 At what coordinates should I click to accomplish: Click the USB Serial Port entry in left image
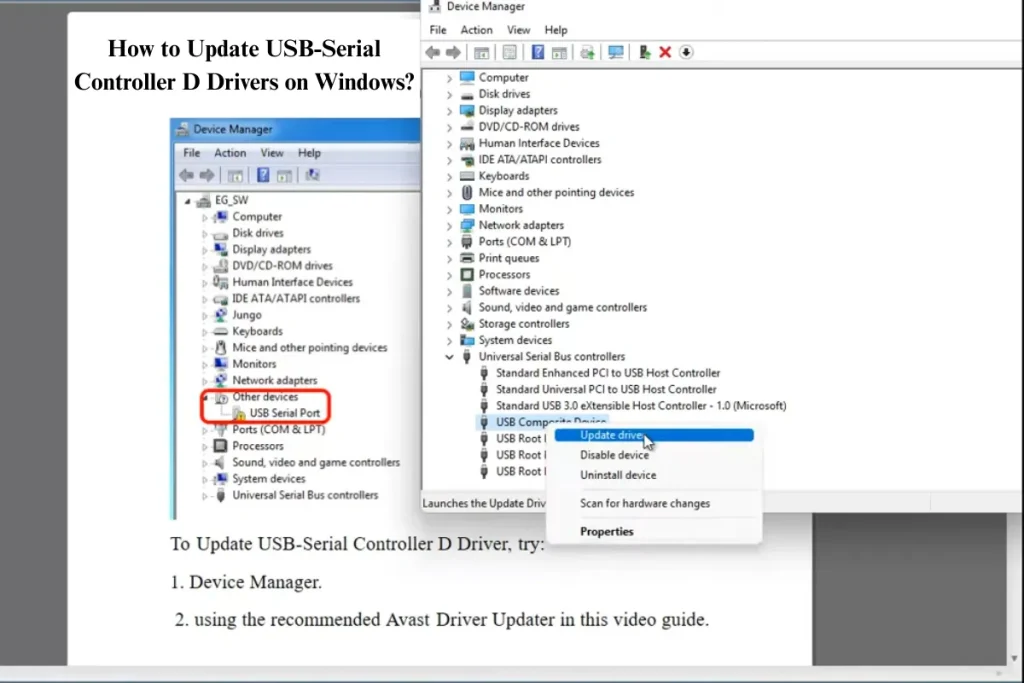[285, 413]
